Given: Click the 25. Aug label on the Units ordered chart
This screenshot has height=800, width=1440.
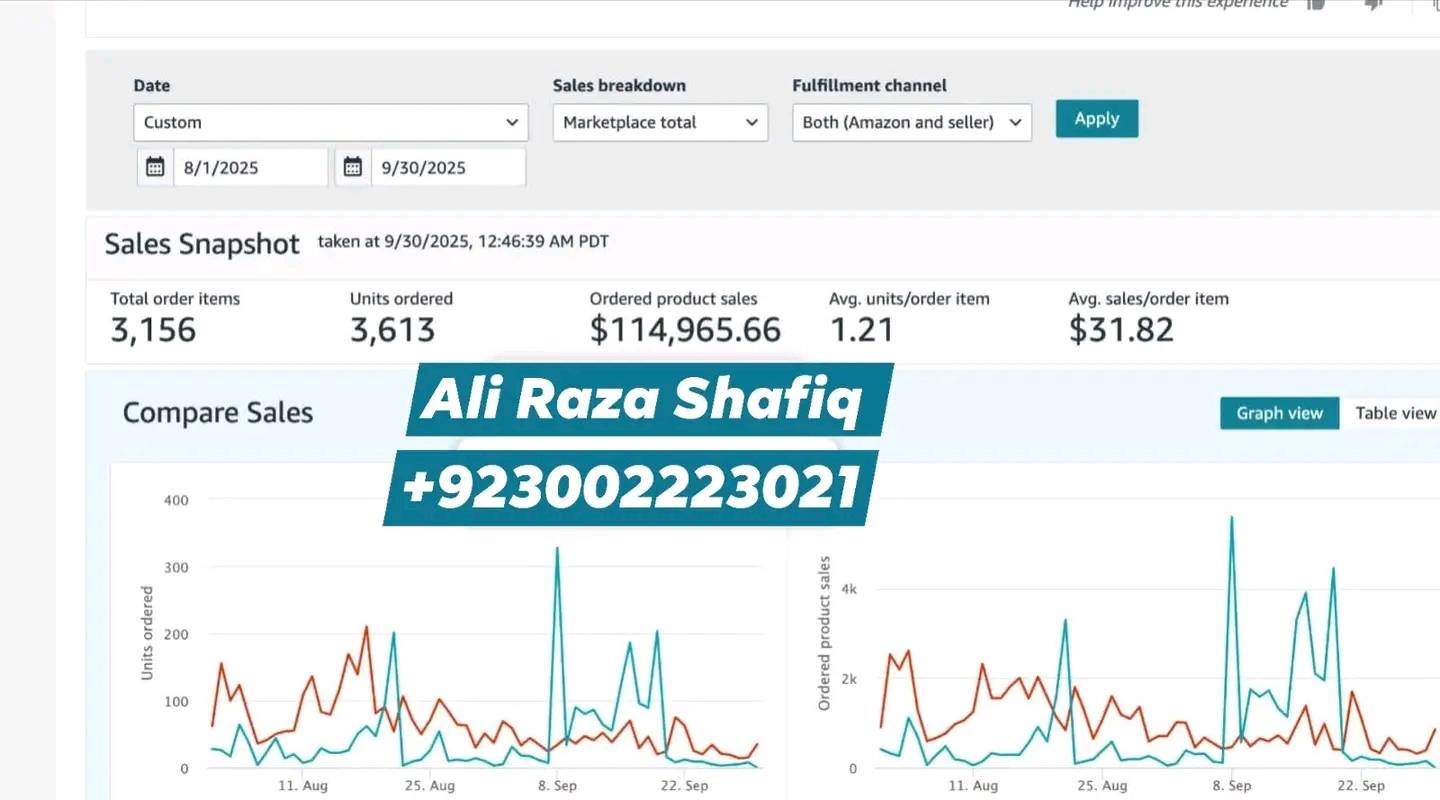Looking at the screenshot, I should pyautogui.click(x=429, y=786).
